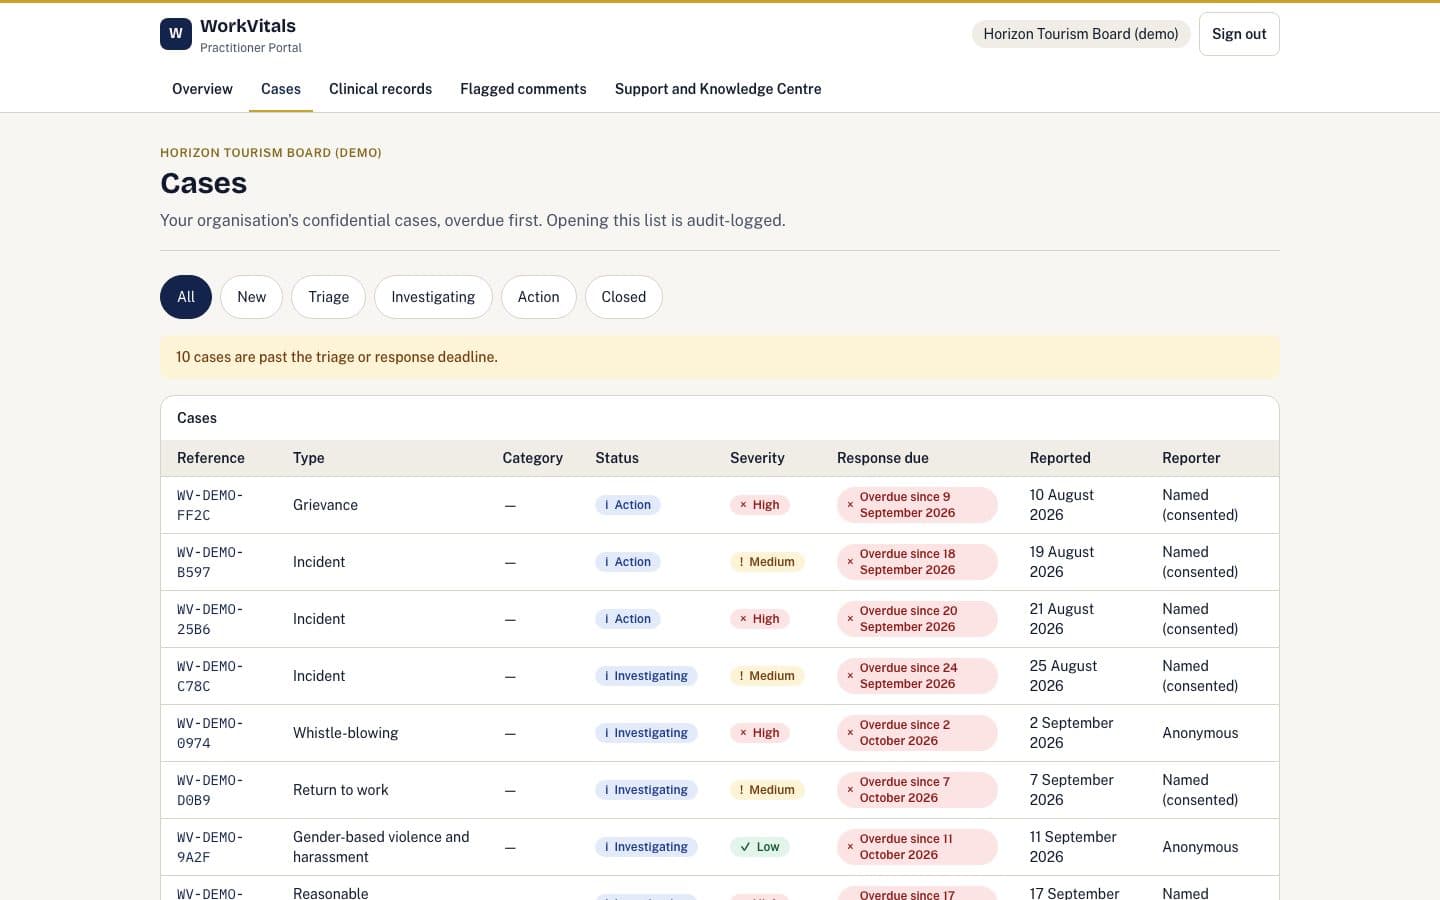Screen dimensions: 1440x900
Task: Click Gender-based violence and harassment type cell
Action: point(381,847)
